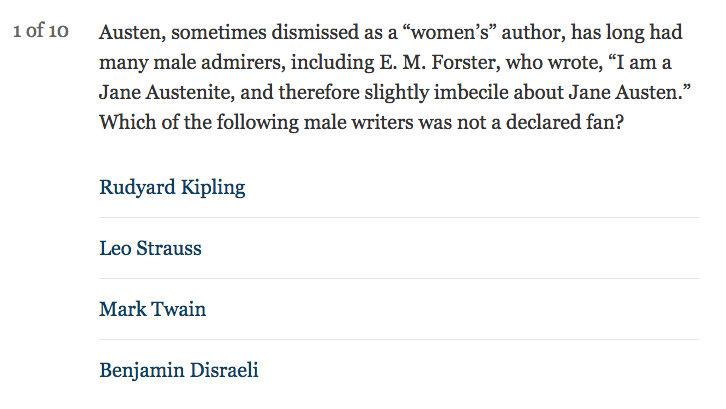Screen dimensions: 726x409
Task: Click the words "has long had" in the first line
Action: pyautogui.click(x=626, y=33)
